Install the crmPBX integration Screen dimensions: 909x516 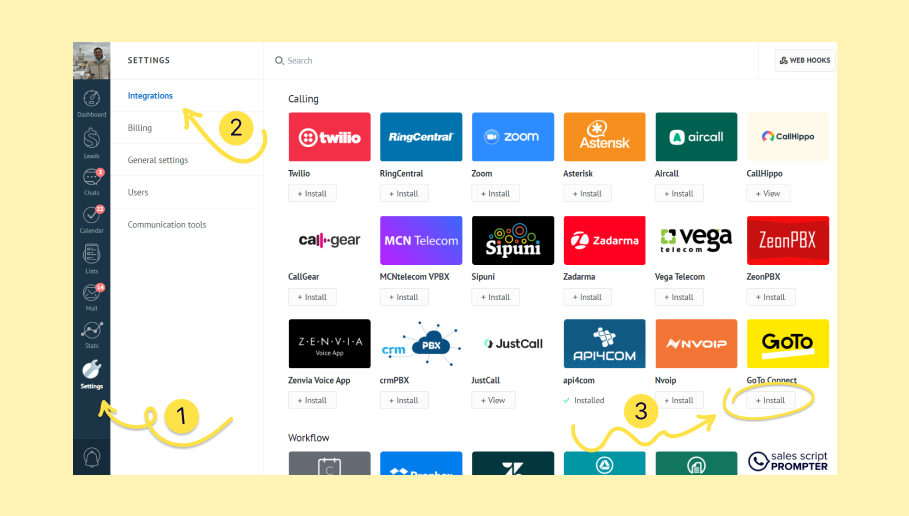pyautogui.click(x=404, y=400)
